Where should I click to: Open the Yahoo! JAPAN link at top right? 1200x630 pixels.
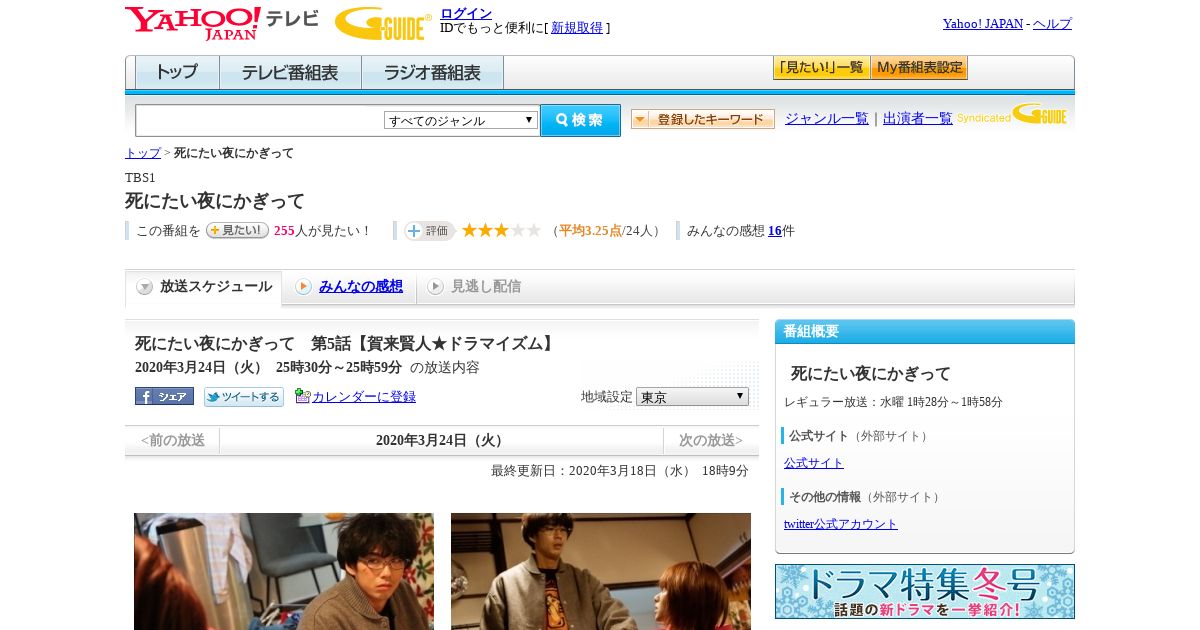pos(983,24)
